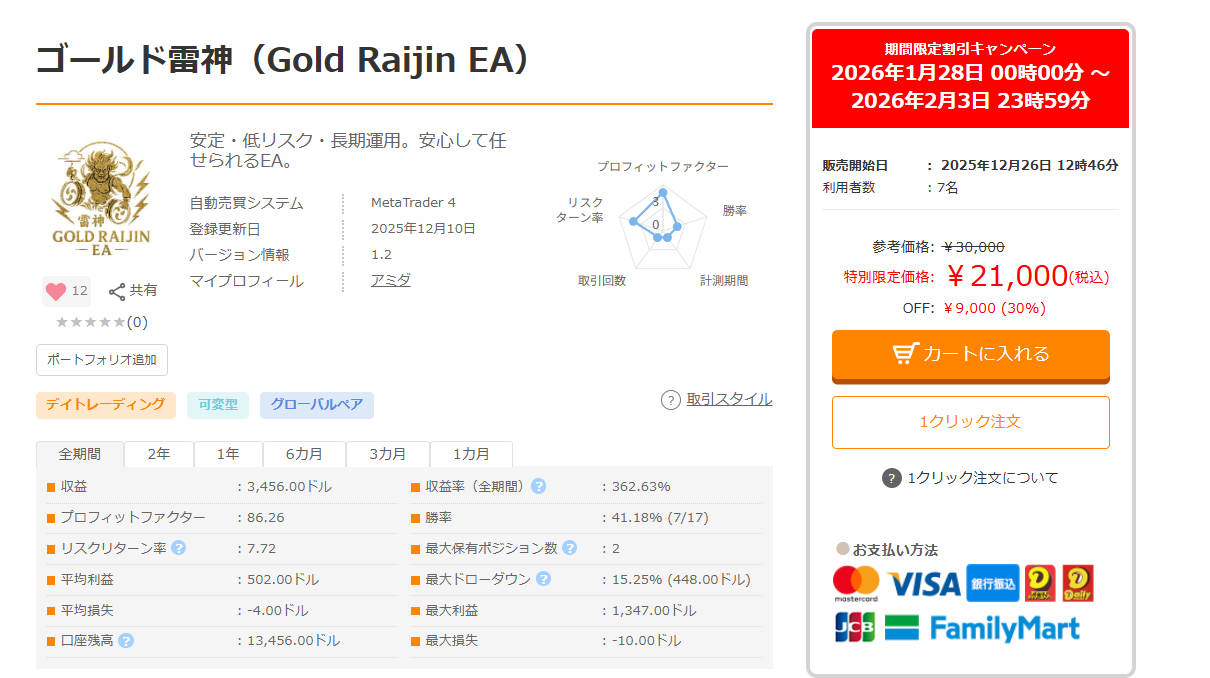1210x678 pixels.
Task: Click the 41.18% (7/17) win rate value
Action: tap(660, 518)
